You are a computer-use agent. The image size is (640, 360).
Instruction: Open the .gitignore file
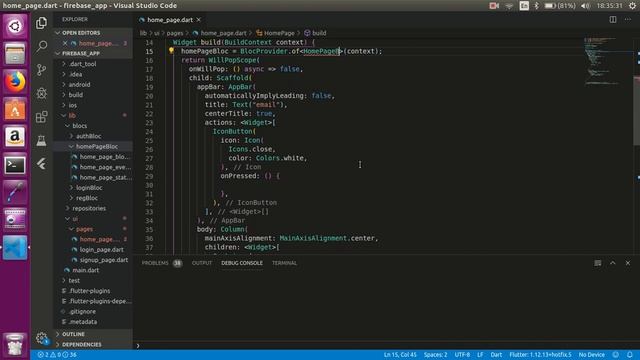click(82, 311)
